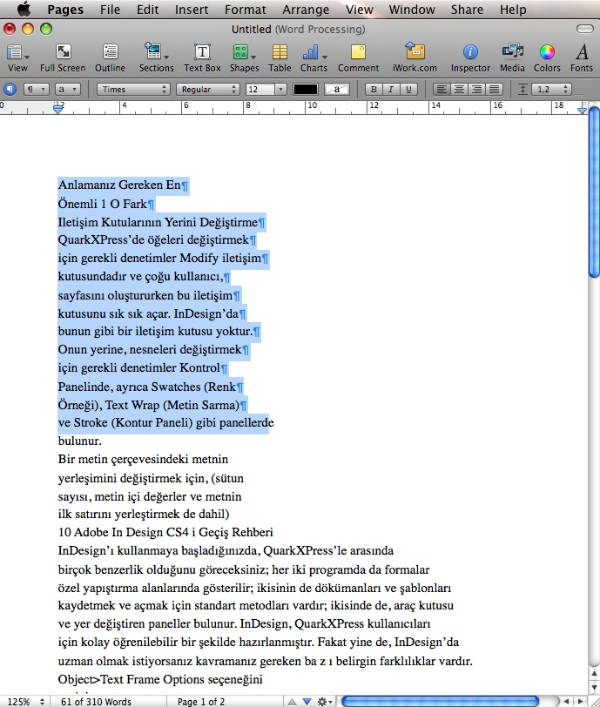
Task: Open the Pages menu
Action: point(65,9)
